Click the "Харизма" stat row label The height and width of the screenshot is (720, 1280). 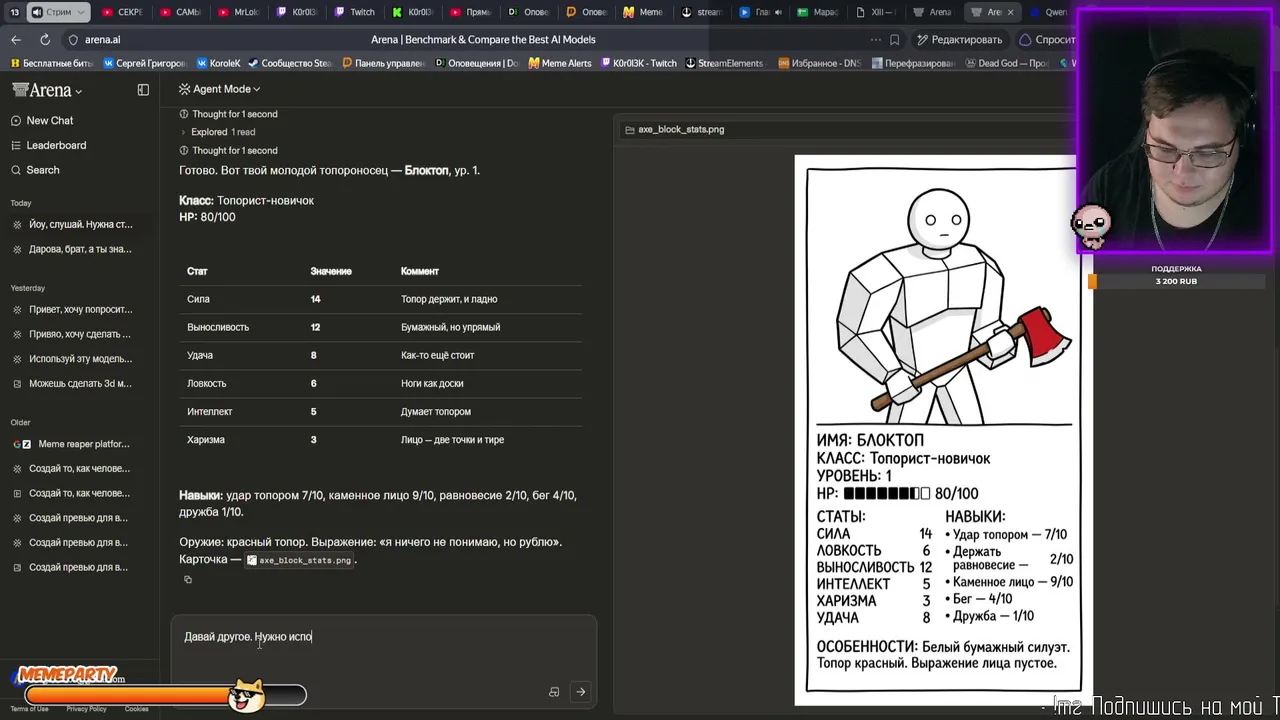click(x=205, y=439)
